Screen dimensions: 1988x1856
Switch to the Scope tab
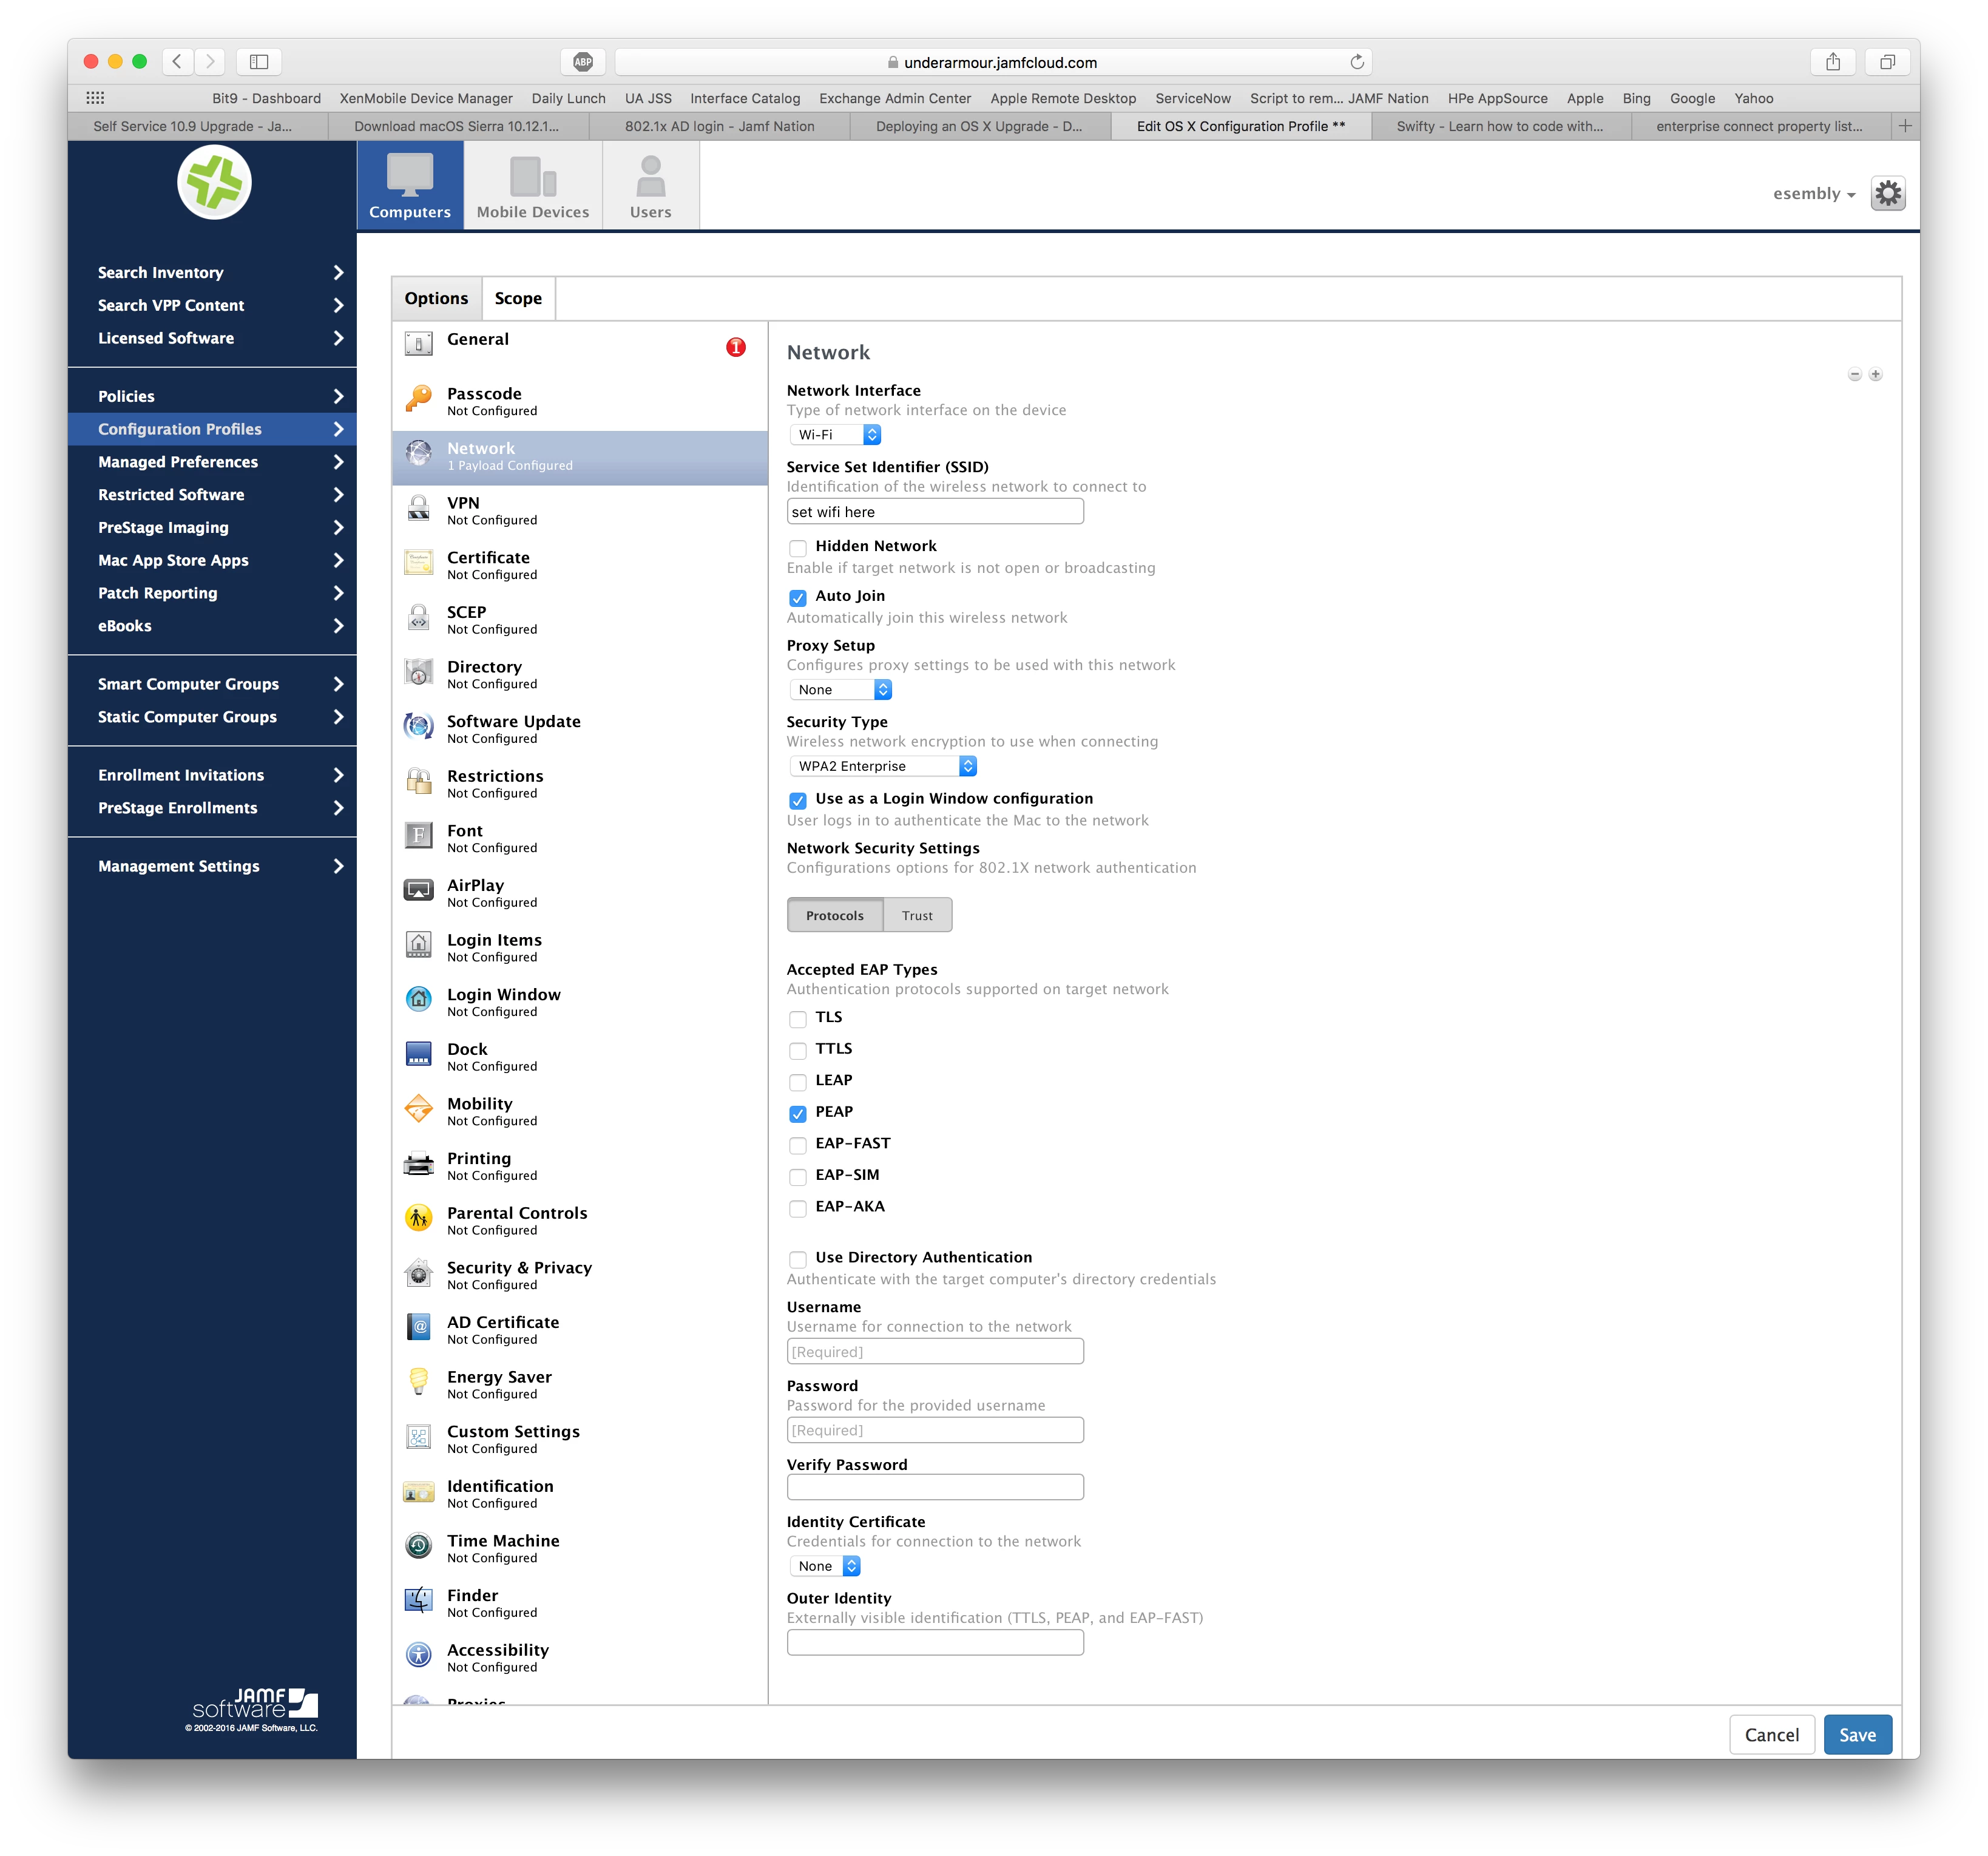[517, 298]
